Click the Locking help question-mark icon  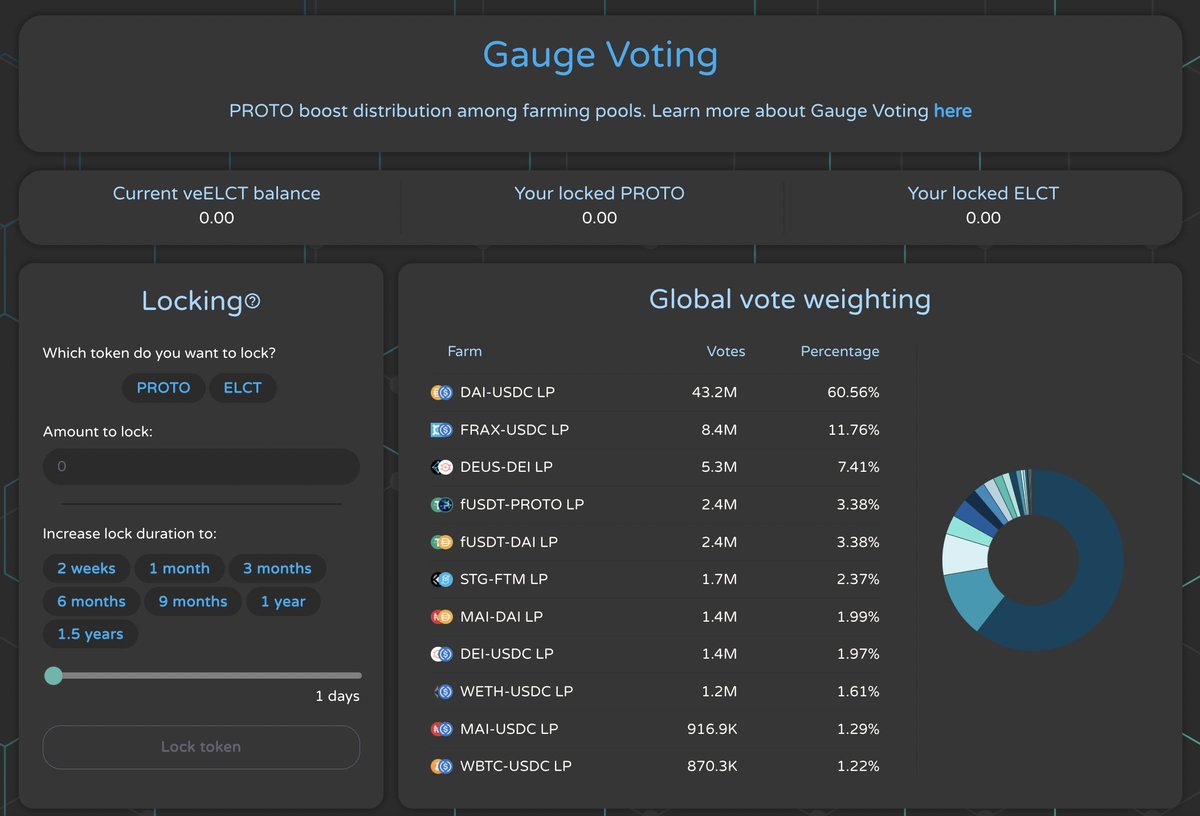(x=253, y=301)
